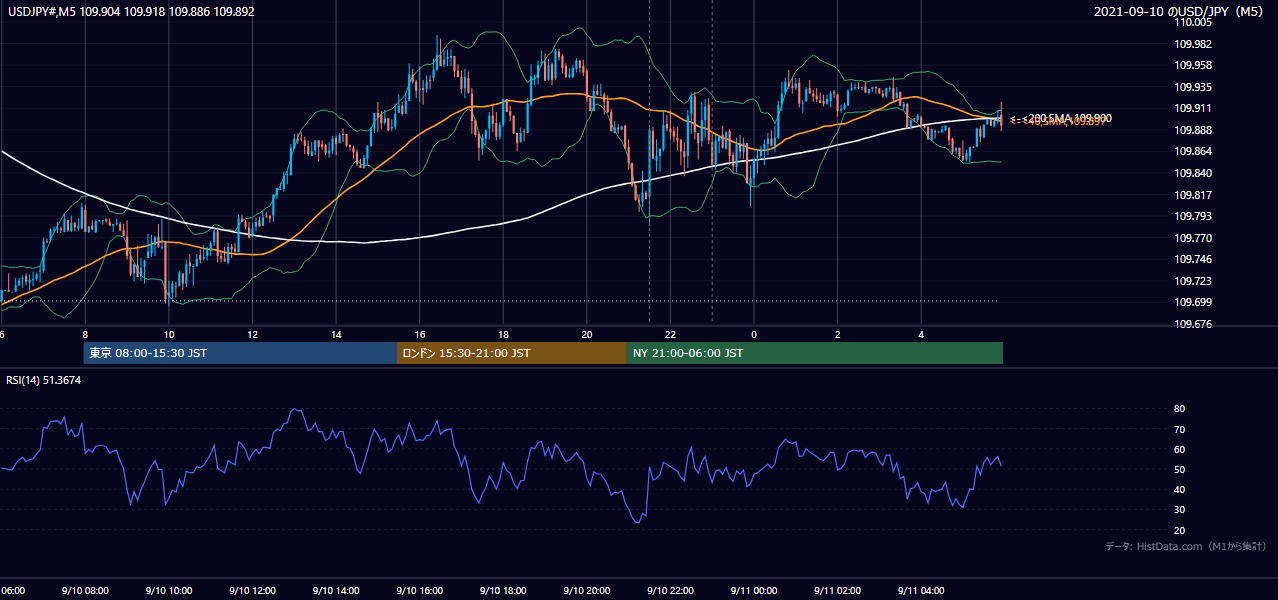Click the 9/10 10:00 bottom time label
Screen dimensions: 1278x600
point(168,591)
